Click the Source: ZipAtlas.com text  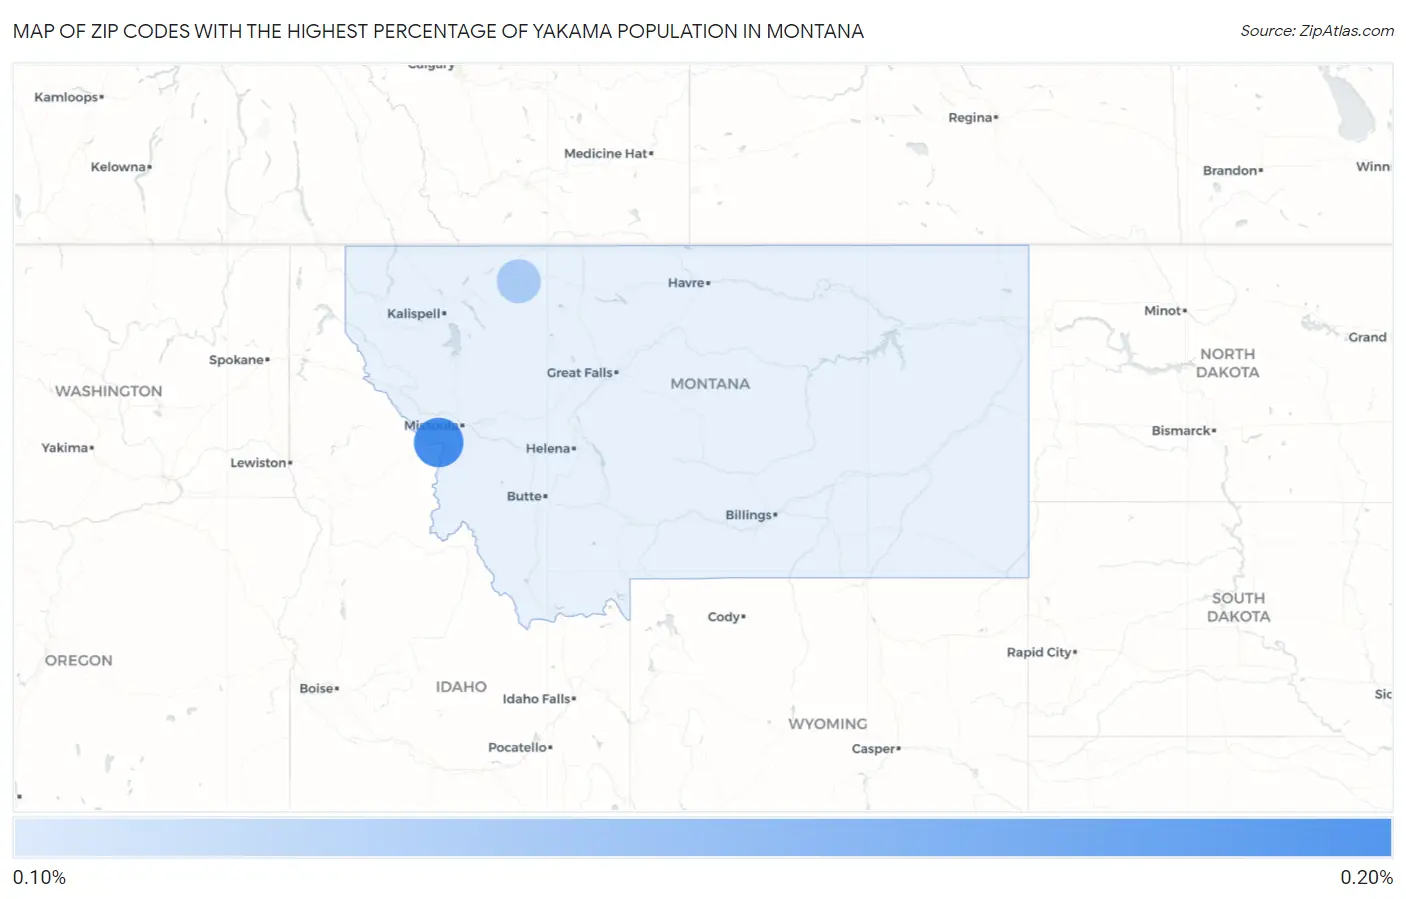tap(1317, 31)
